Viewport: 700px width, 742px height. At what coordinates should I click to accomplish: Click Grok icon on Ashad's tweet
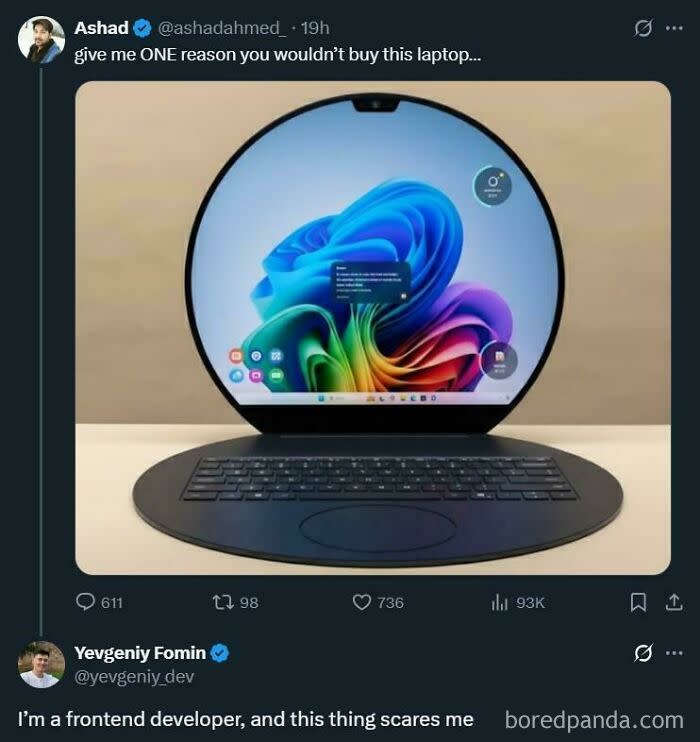[644, 28]
